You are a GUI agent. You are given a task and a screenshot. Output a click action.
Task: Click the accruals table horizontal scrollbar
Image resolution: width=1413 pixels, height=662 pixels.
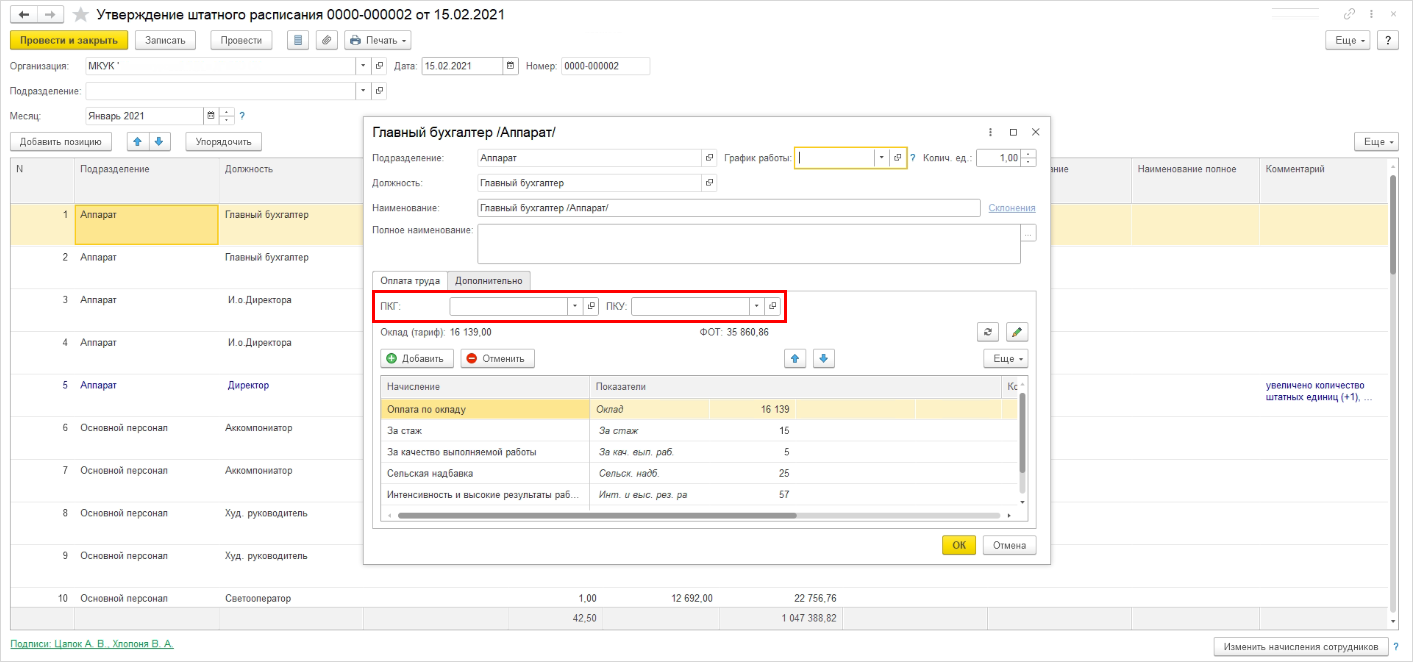point(596,516)
